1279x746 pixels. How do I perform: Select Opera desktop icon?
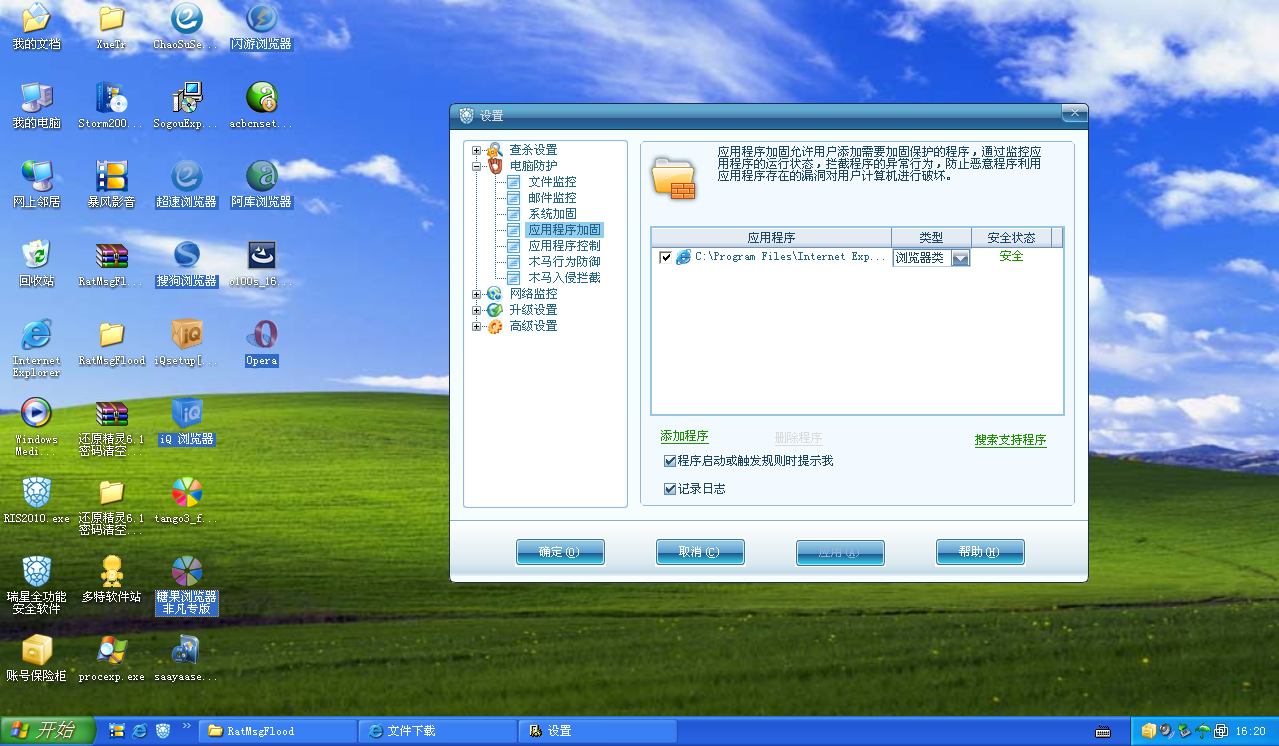pyautogui.click(x=261, y=342)
